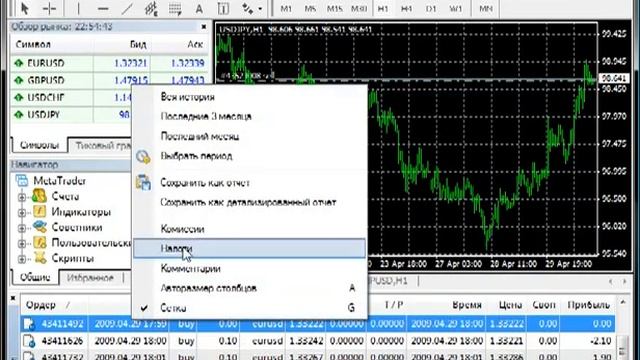640x360 pixels.
Task: Select order 43411492 row
Action: [318, 324]
